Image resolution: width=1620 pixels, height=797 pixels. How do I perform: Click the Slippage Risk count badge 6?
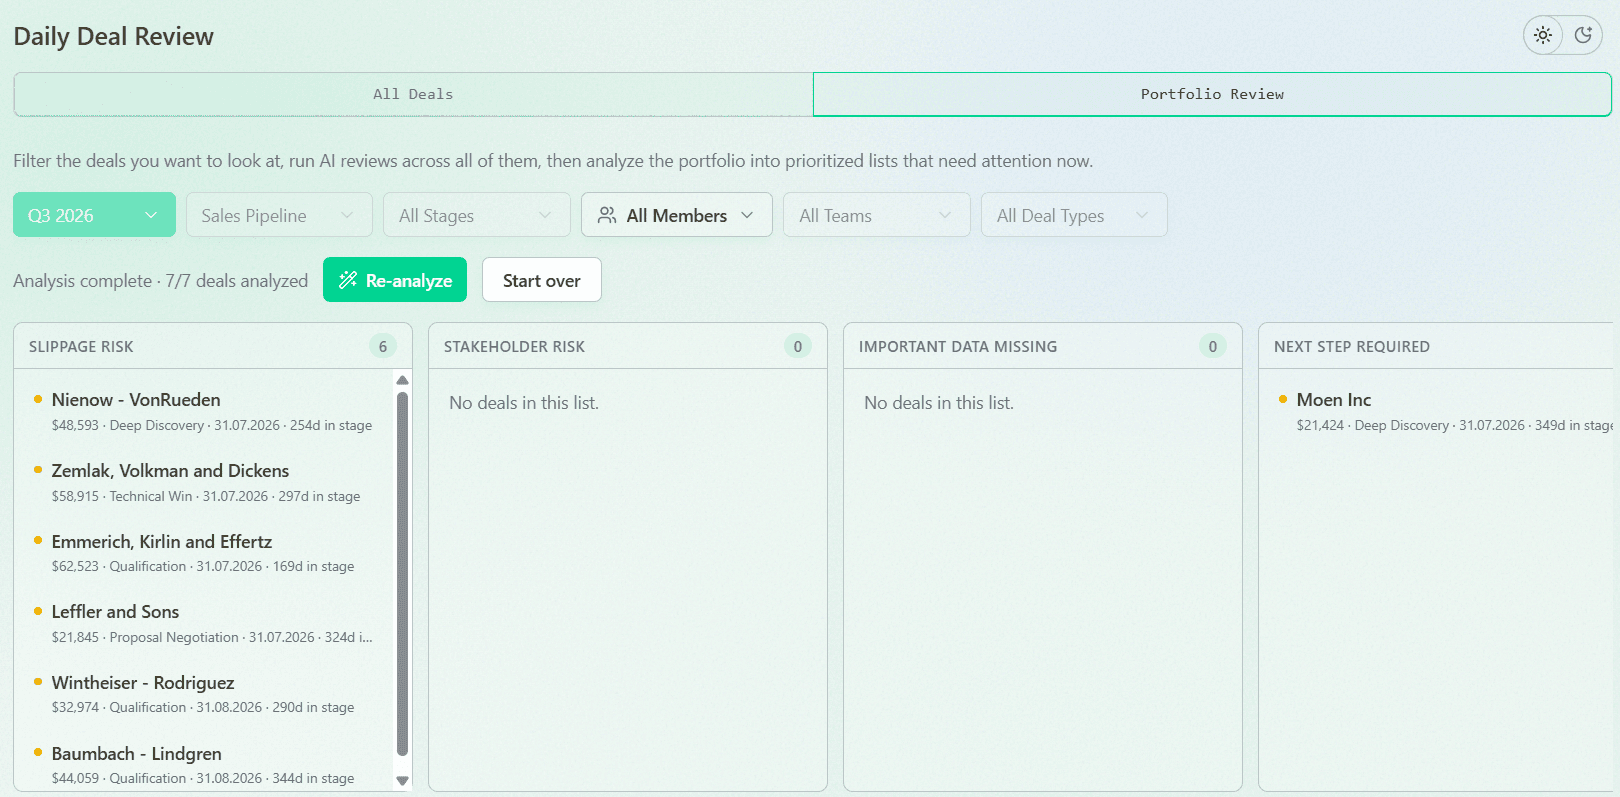pyautogui.click(x=383, y=346)
